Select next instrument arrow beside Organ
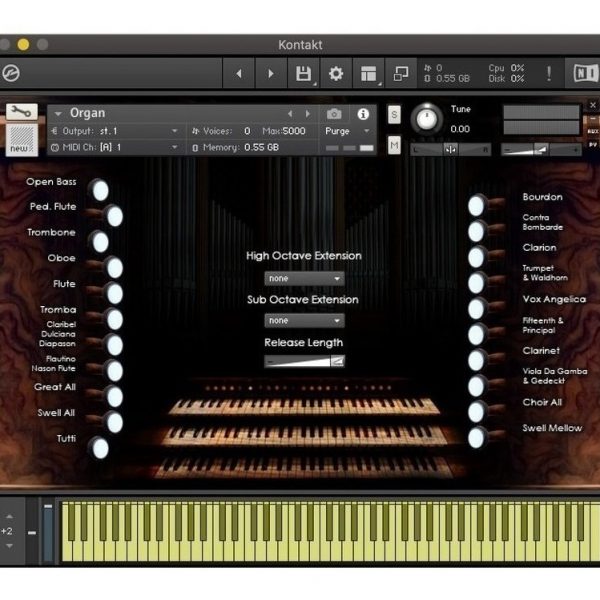 tap(308, 114)
